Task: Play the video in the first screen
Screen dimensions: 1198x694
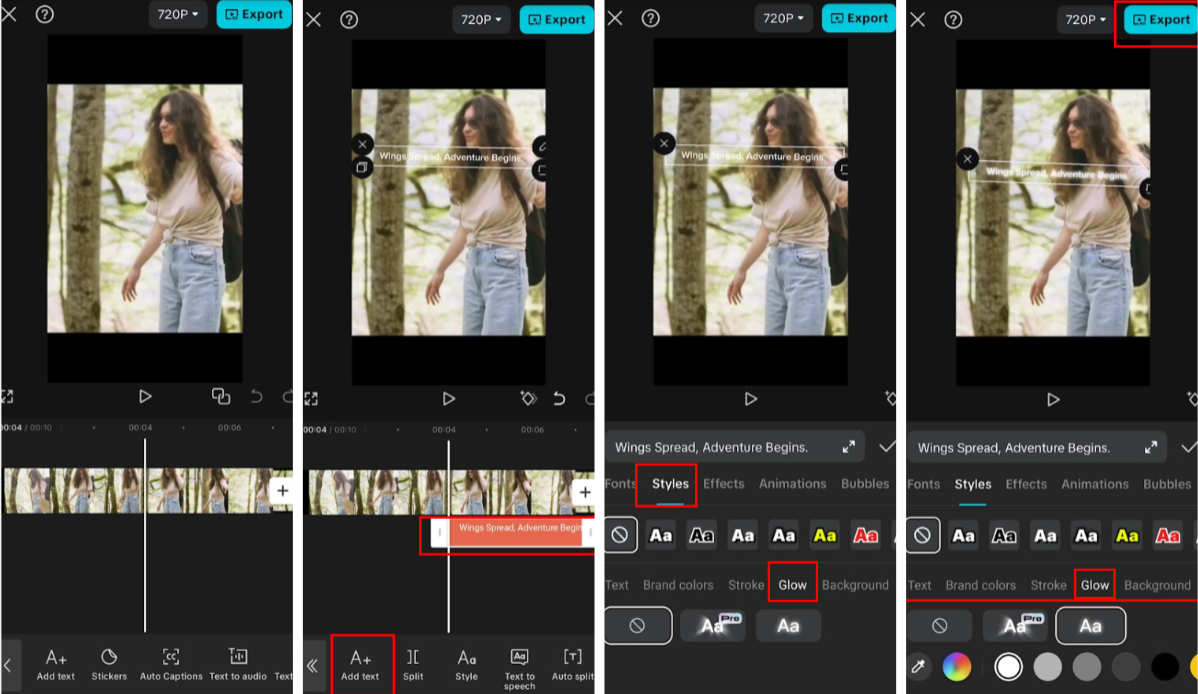Action: 144,396
